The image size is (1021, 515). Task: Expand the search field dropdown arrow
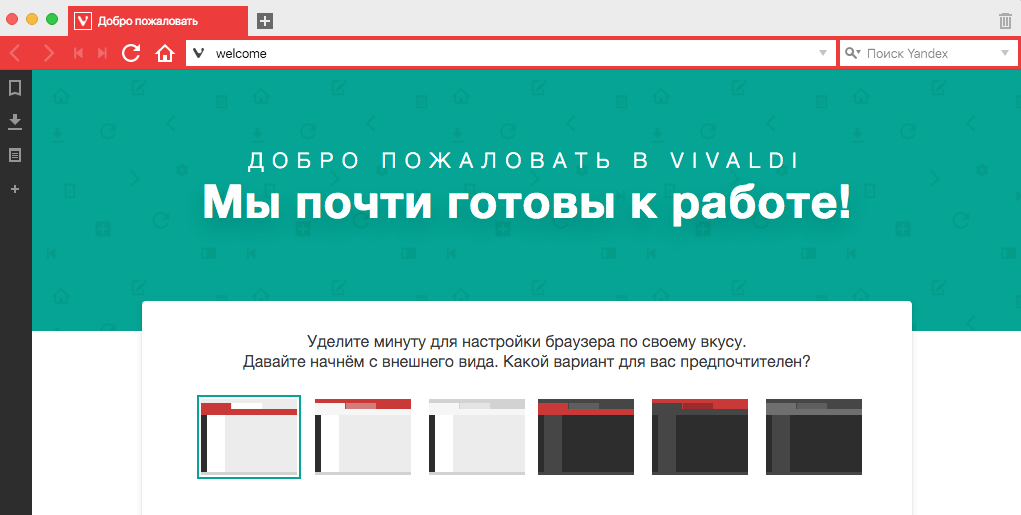[x=1005, y=53]
